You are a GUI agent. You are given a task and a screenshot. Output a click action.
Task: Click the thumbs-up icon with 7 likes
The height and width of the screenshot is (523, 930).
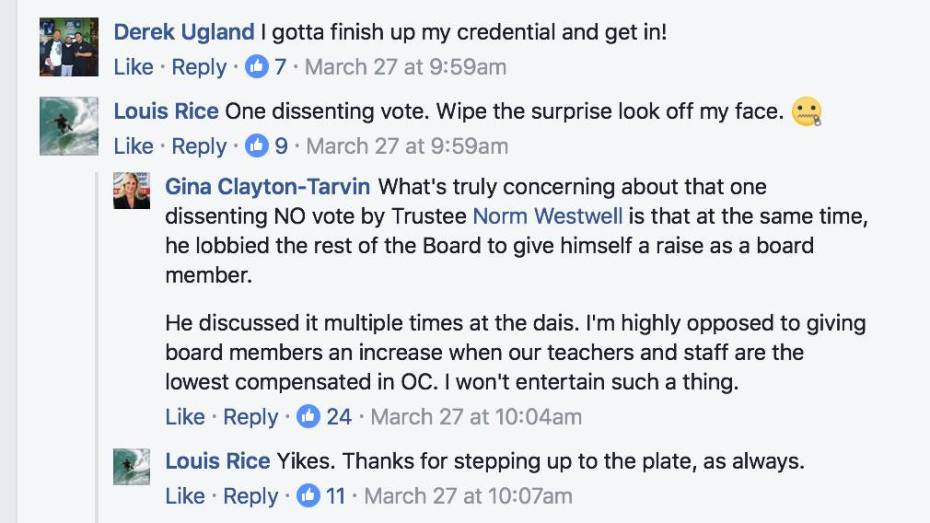coord(257,68)
